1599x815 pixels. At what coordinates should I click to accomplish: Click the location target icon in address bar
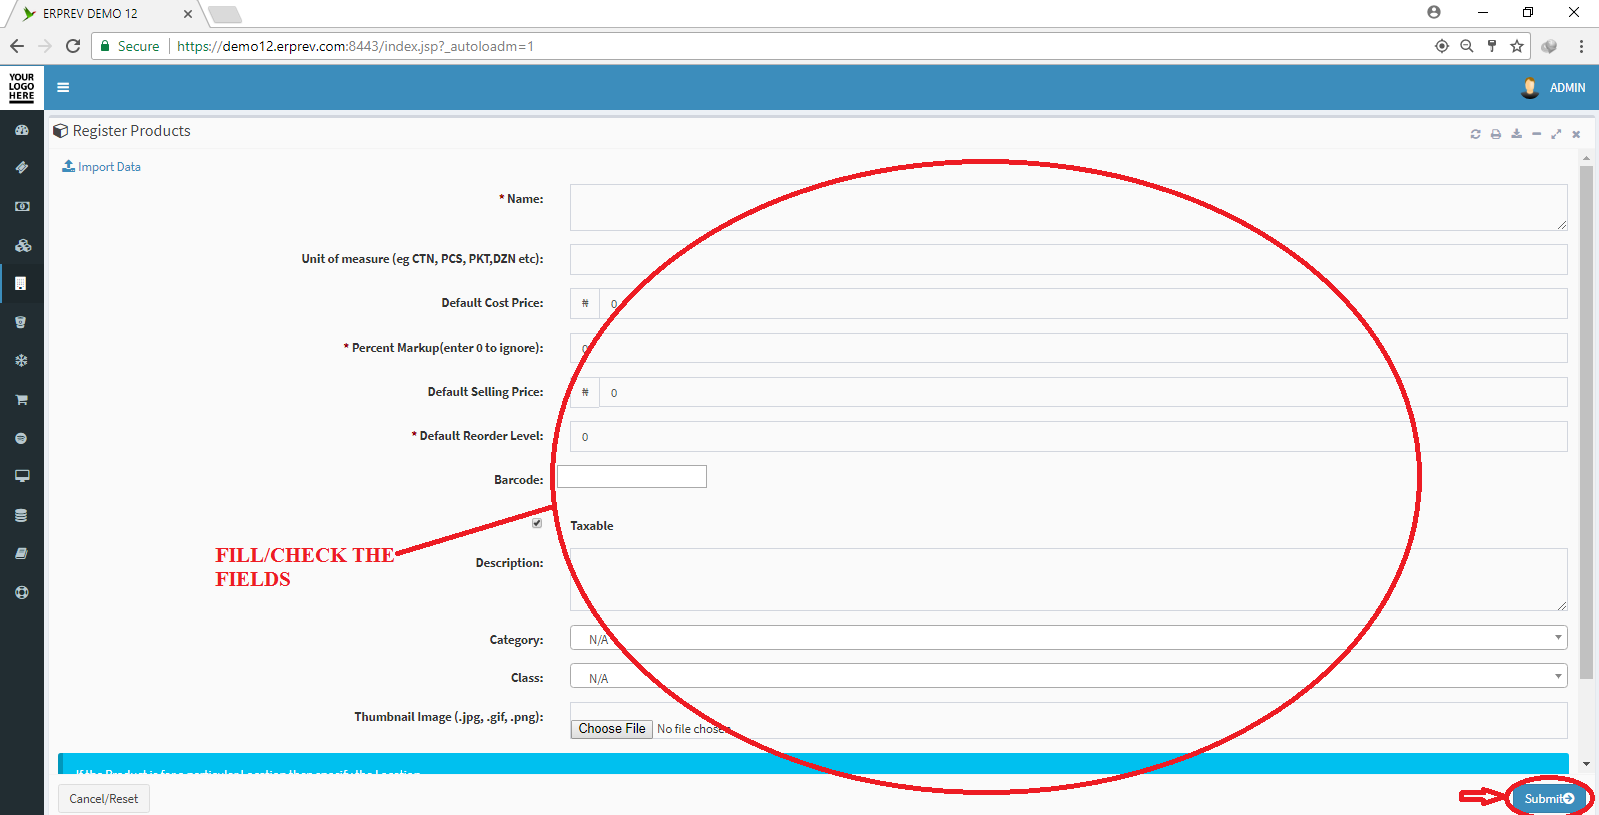pos(1442,46)
